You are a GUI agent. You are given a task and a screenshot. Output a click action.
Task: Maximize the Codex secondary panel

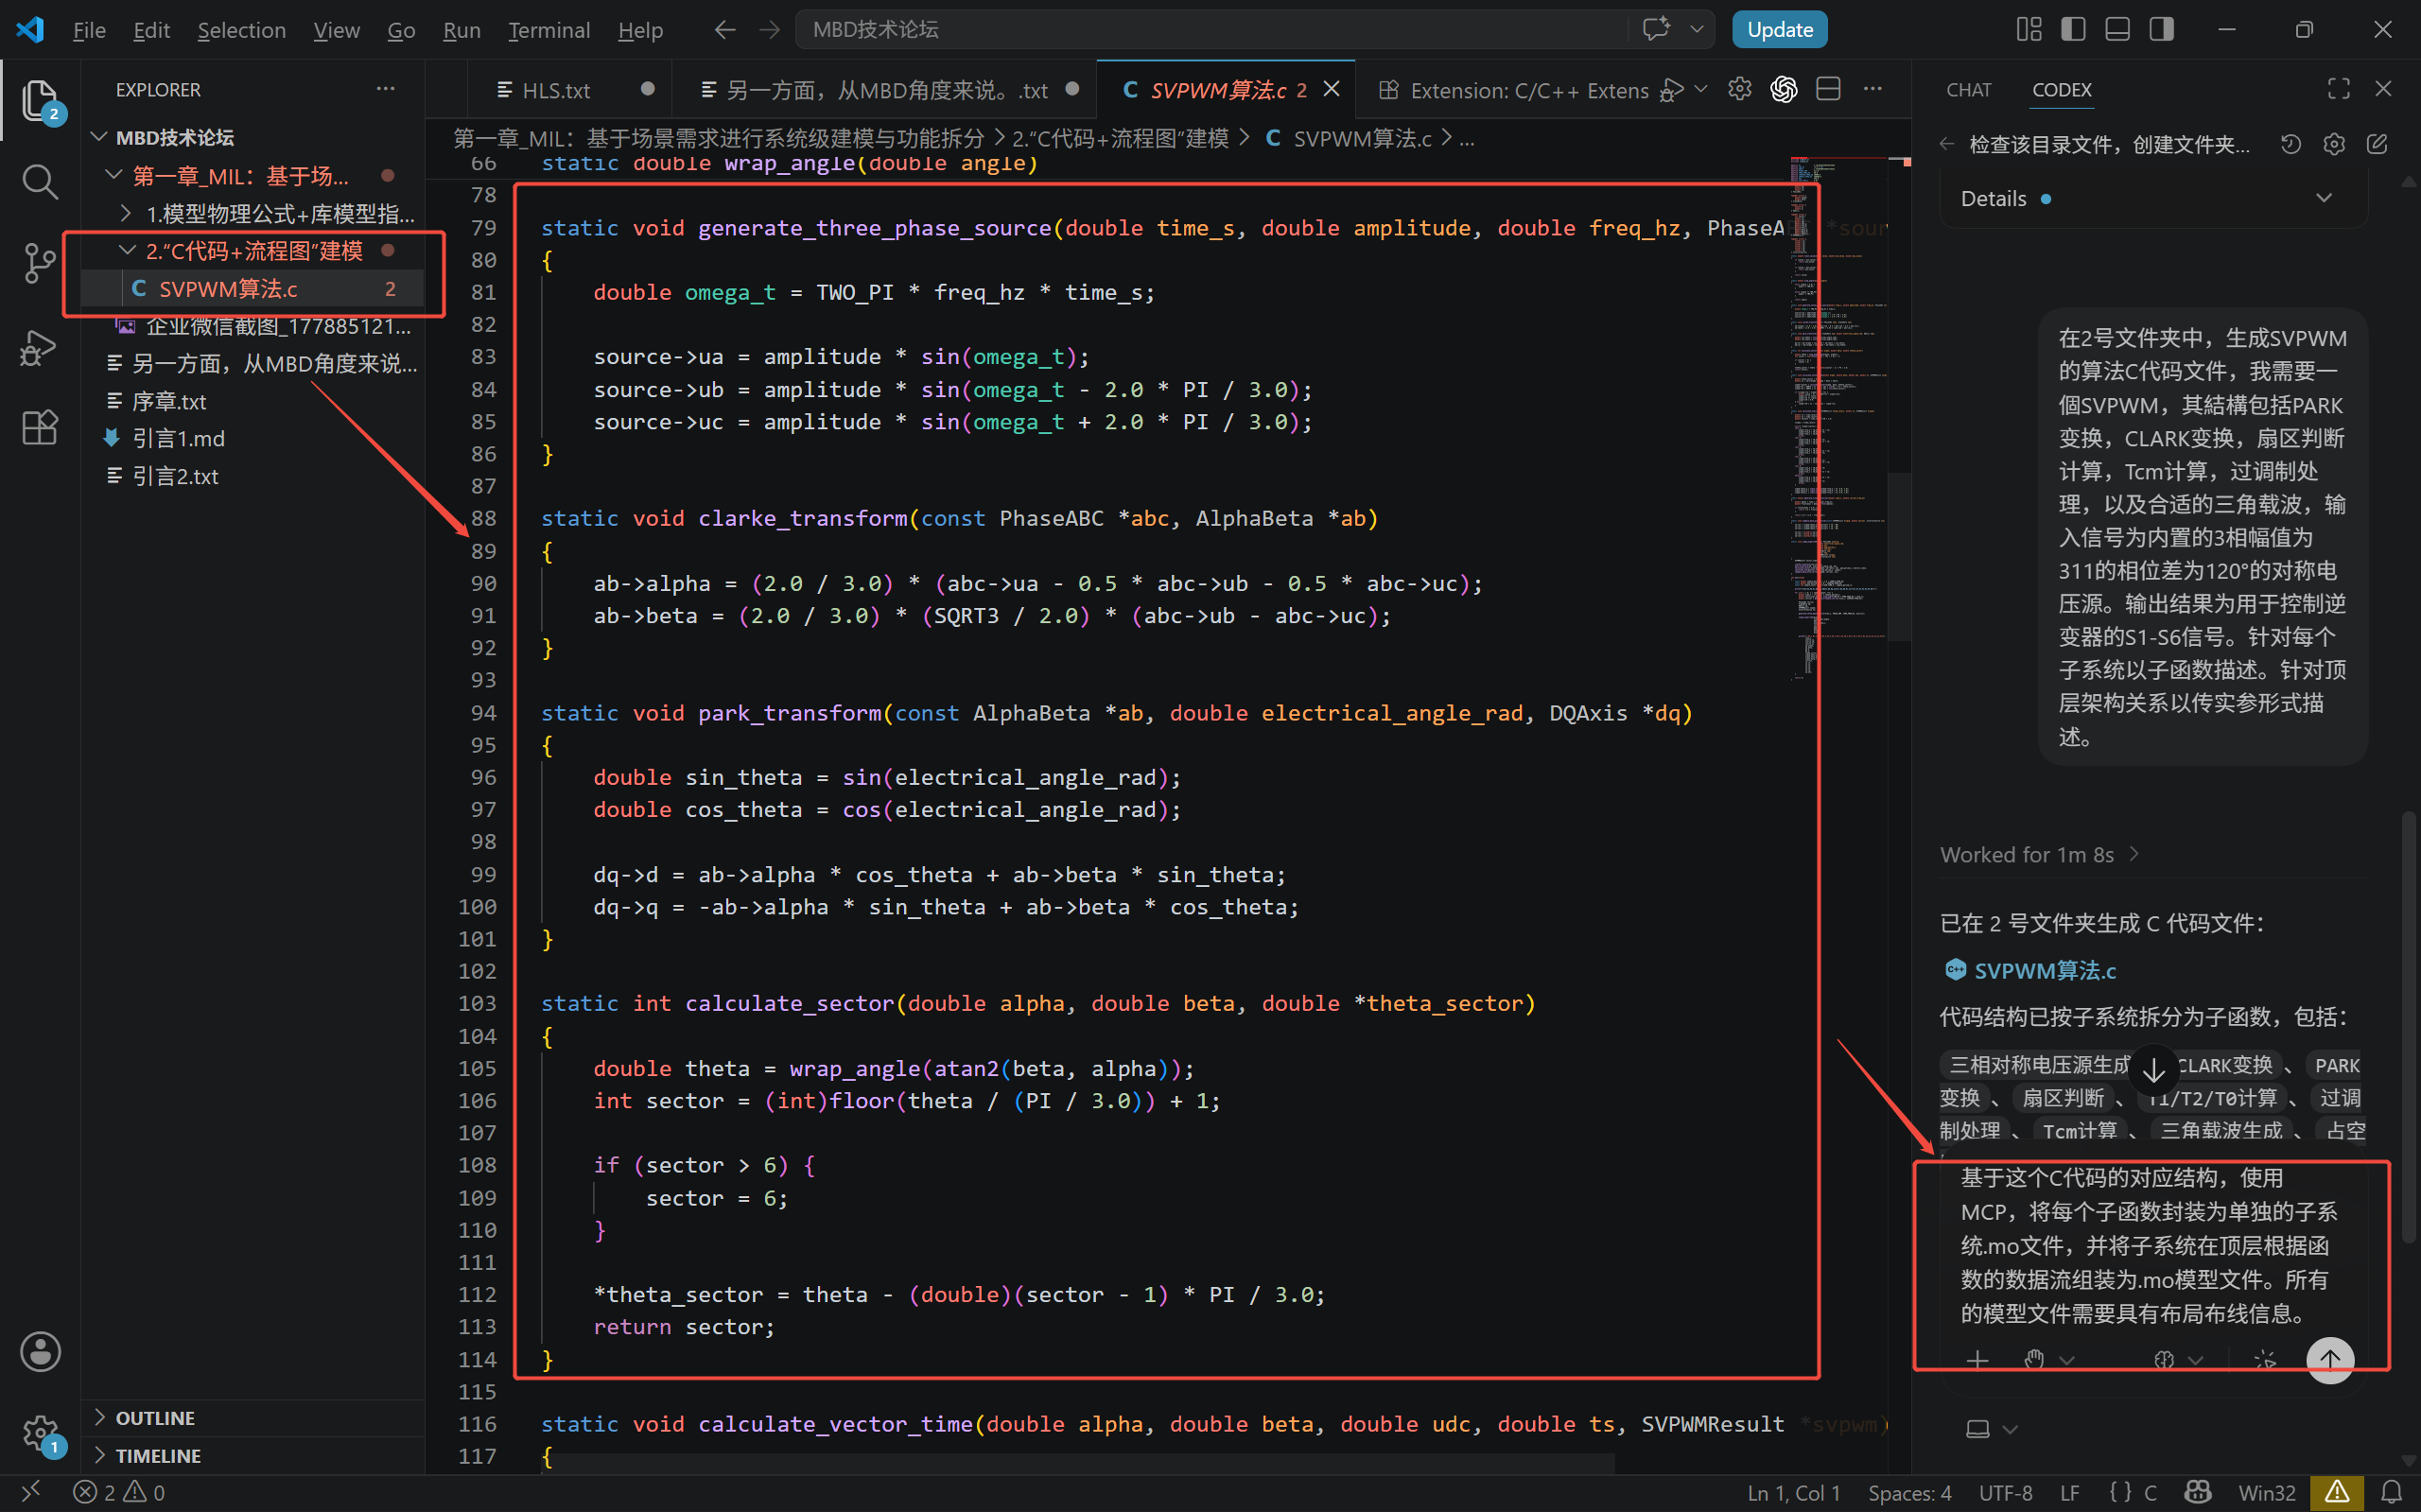click(x=2339, y=89)
